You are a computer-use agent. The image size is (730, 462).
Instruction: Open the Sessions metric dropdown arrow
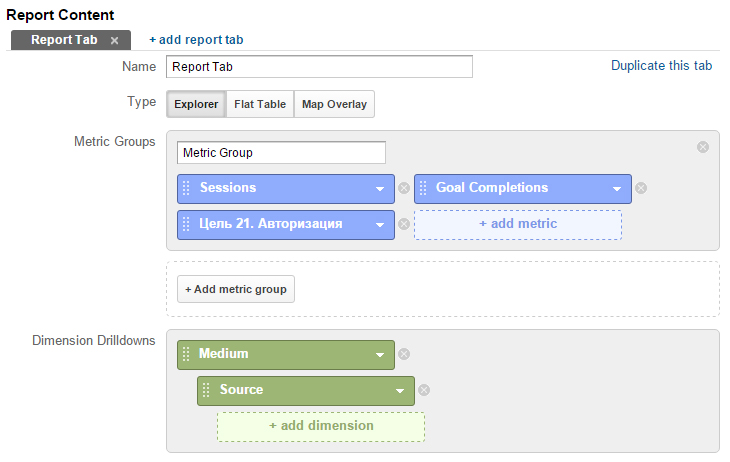point(380,189)
